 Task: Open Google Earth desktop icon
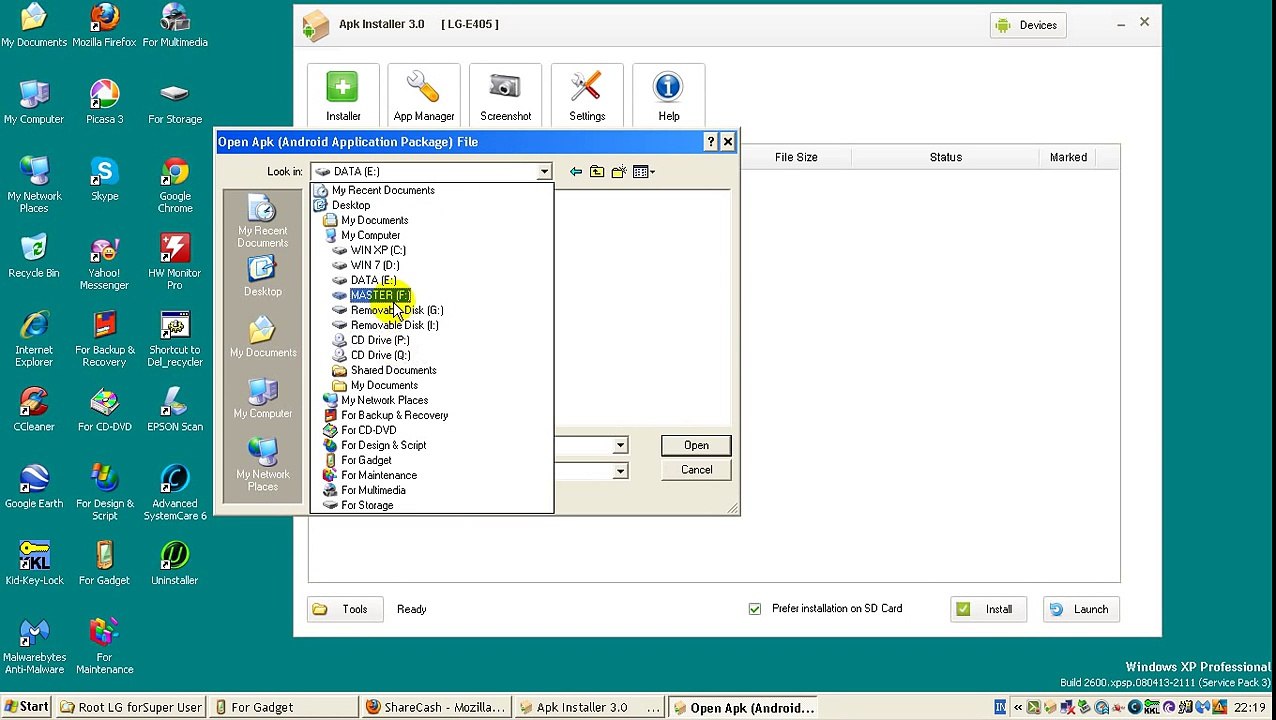(x=34, y=487)
